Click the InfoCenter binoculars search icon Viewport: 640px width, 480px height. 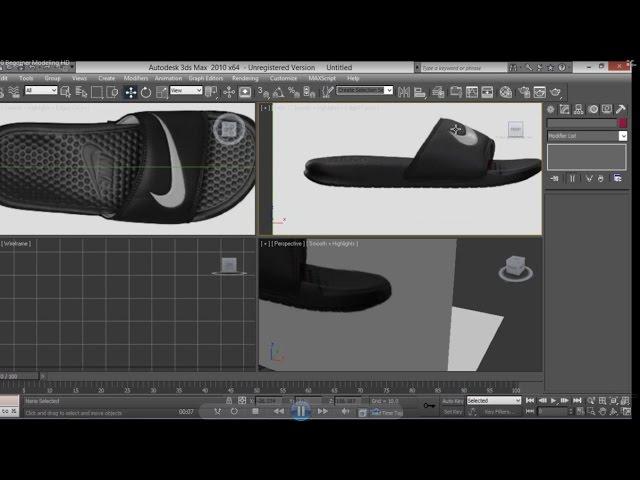point(513,67)
